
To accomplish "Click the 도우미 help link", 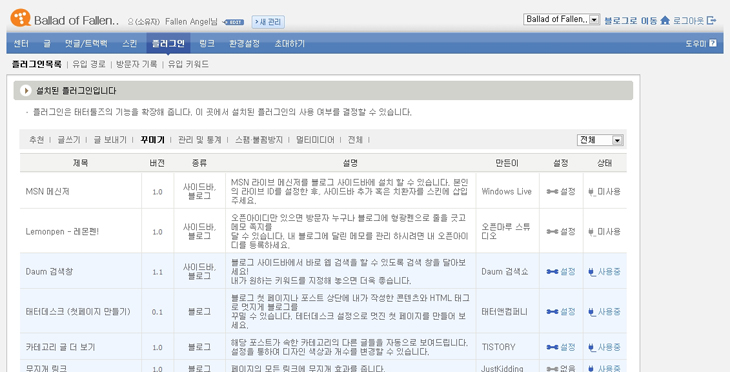I will 696,43.
